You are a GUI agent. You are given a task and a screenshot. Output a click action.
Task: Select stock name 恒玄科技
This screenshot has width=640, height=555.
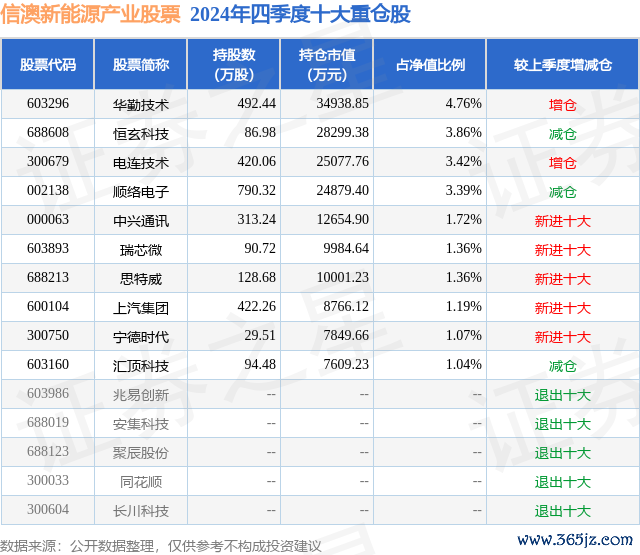pyautogui.click(x=141, y=134)
